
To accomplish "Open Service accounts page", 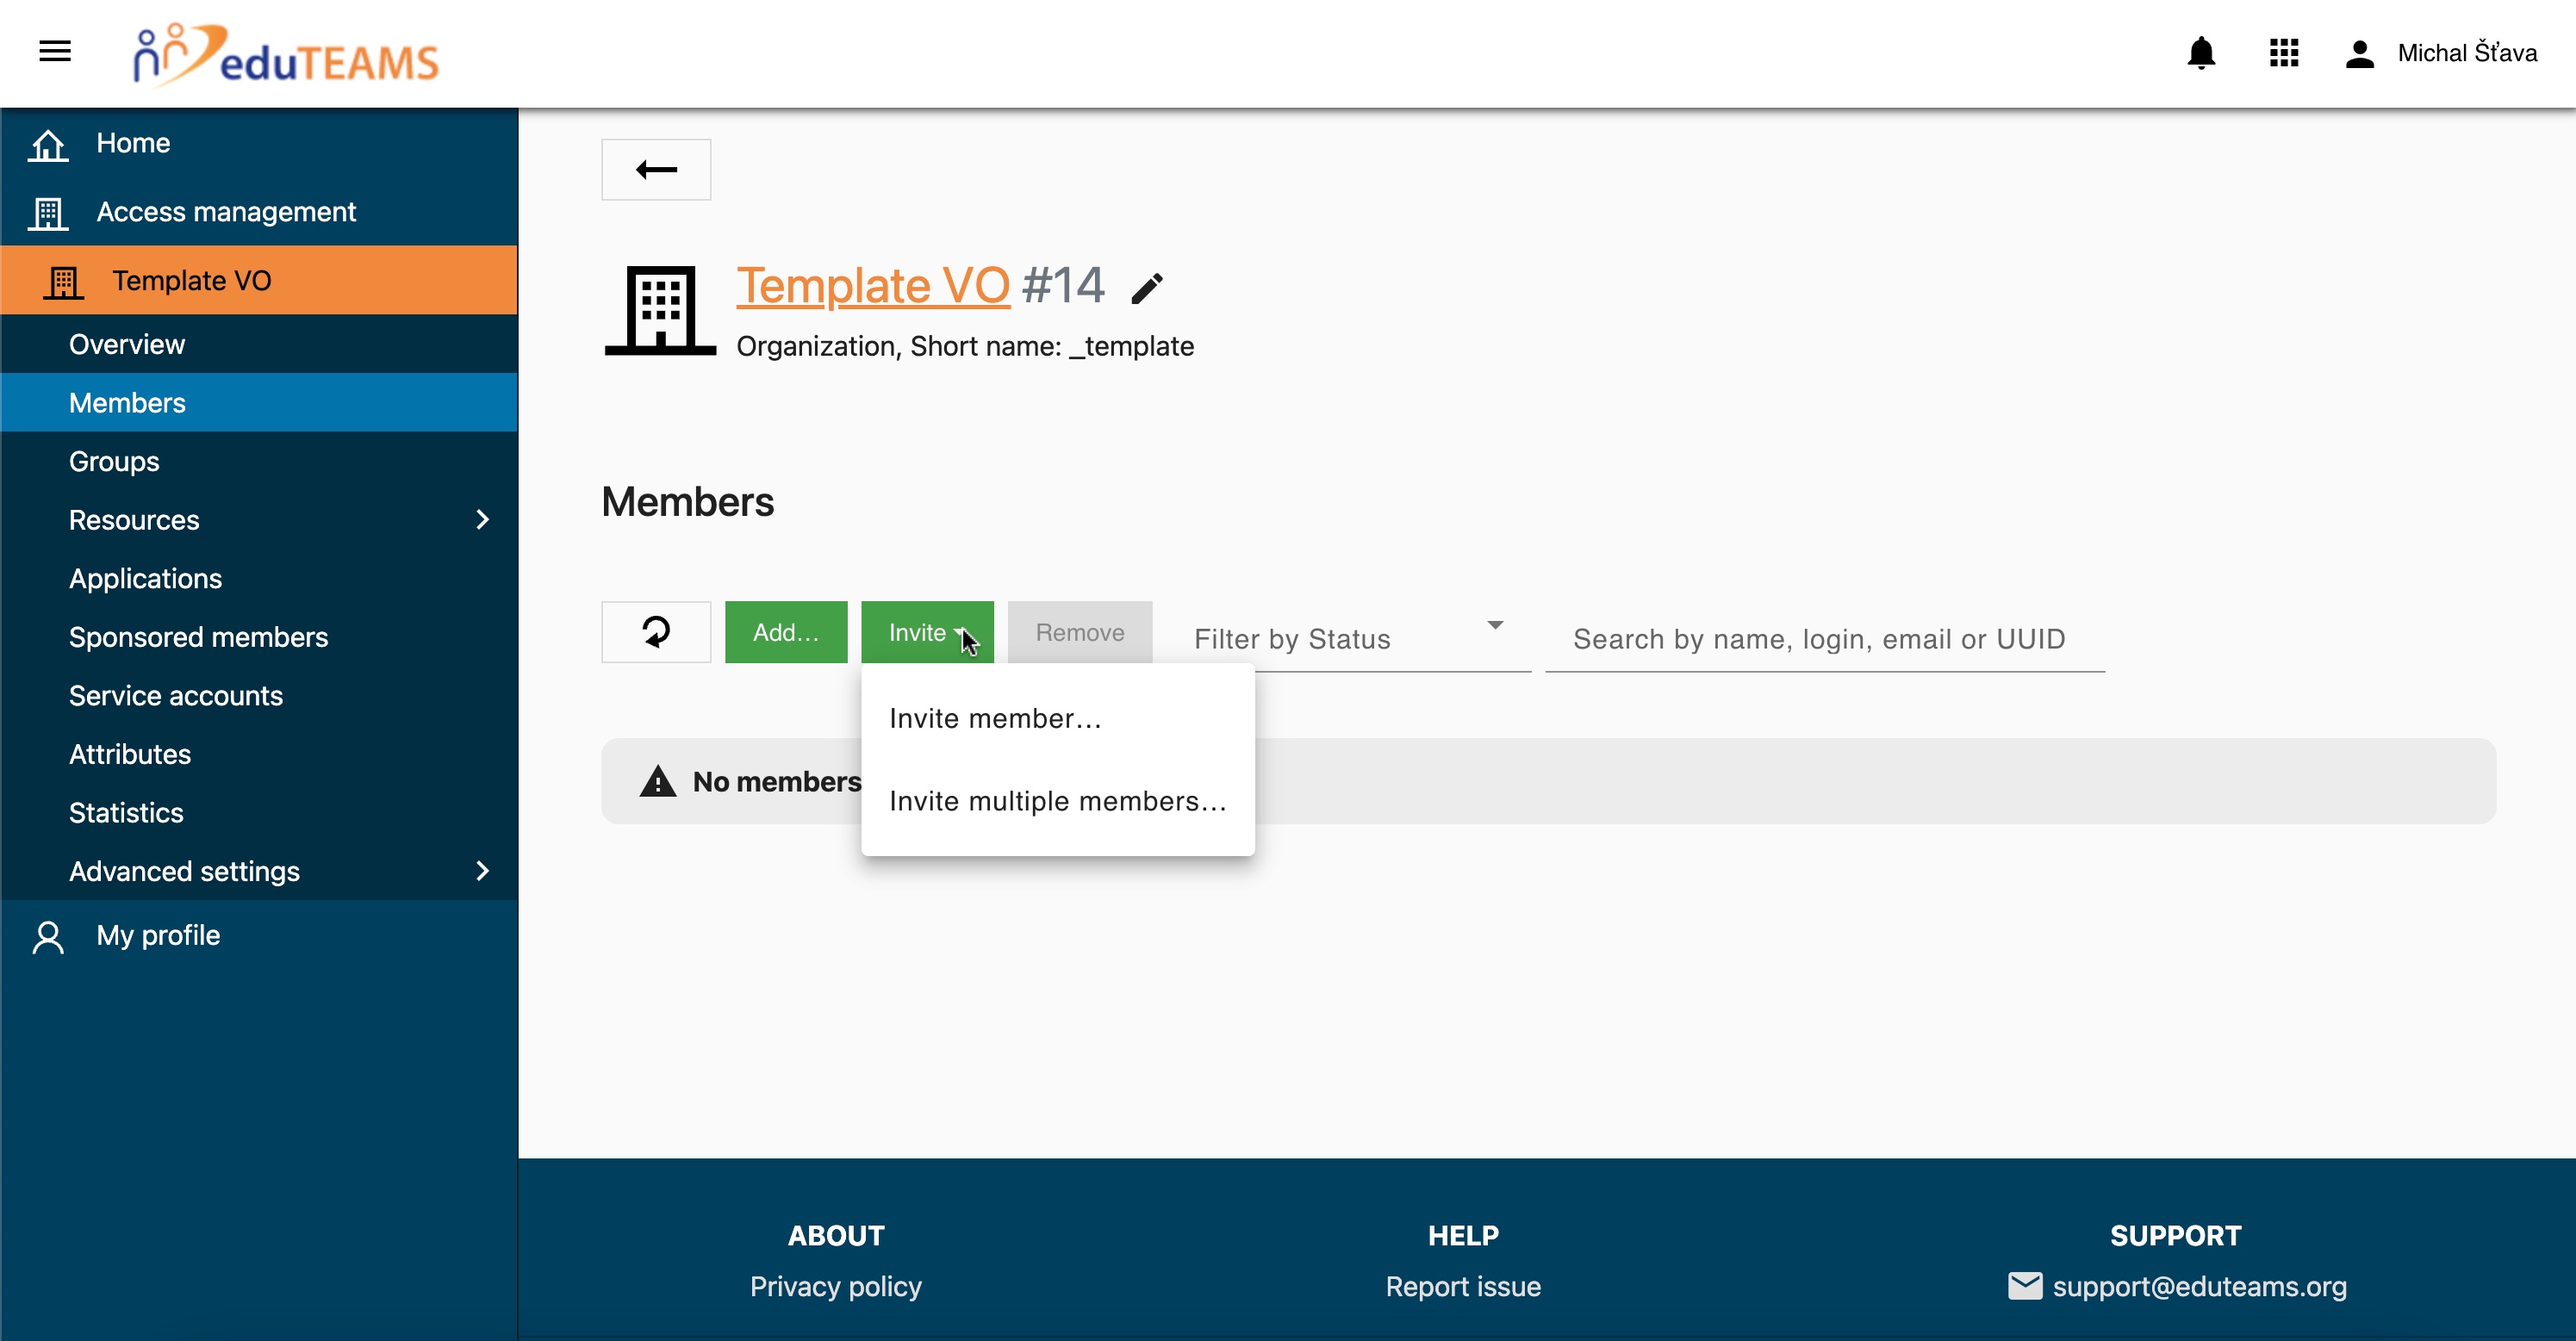I will pos(259,696).
